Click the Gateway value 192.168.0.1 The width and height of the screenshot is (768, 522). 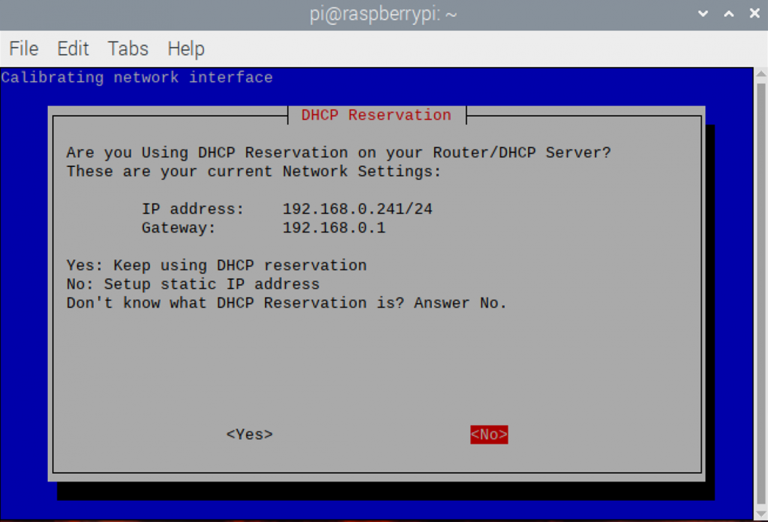pyautogui.click(x=333, y=228)
